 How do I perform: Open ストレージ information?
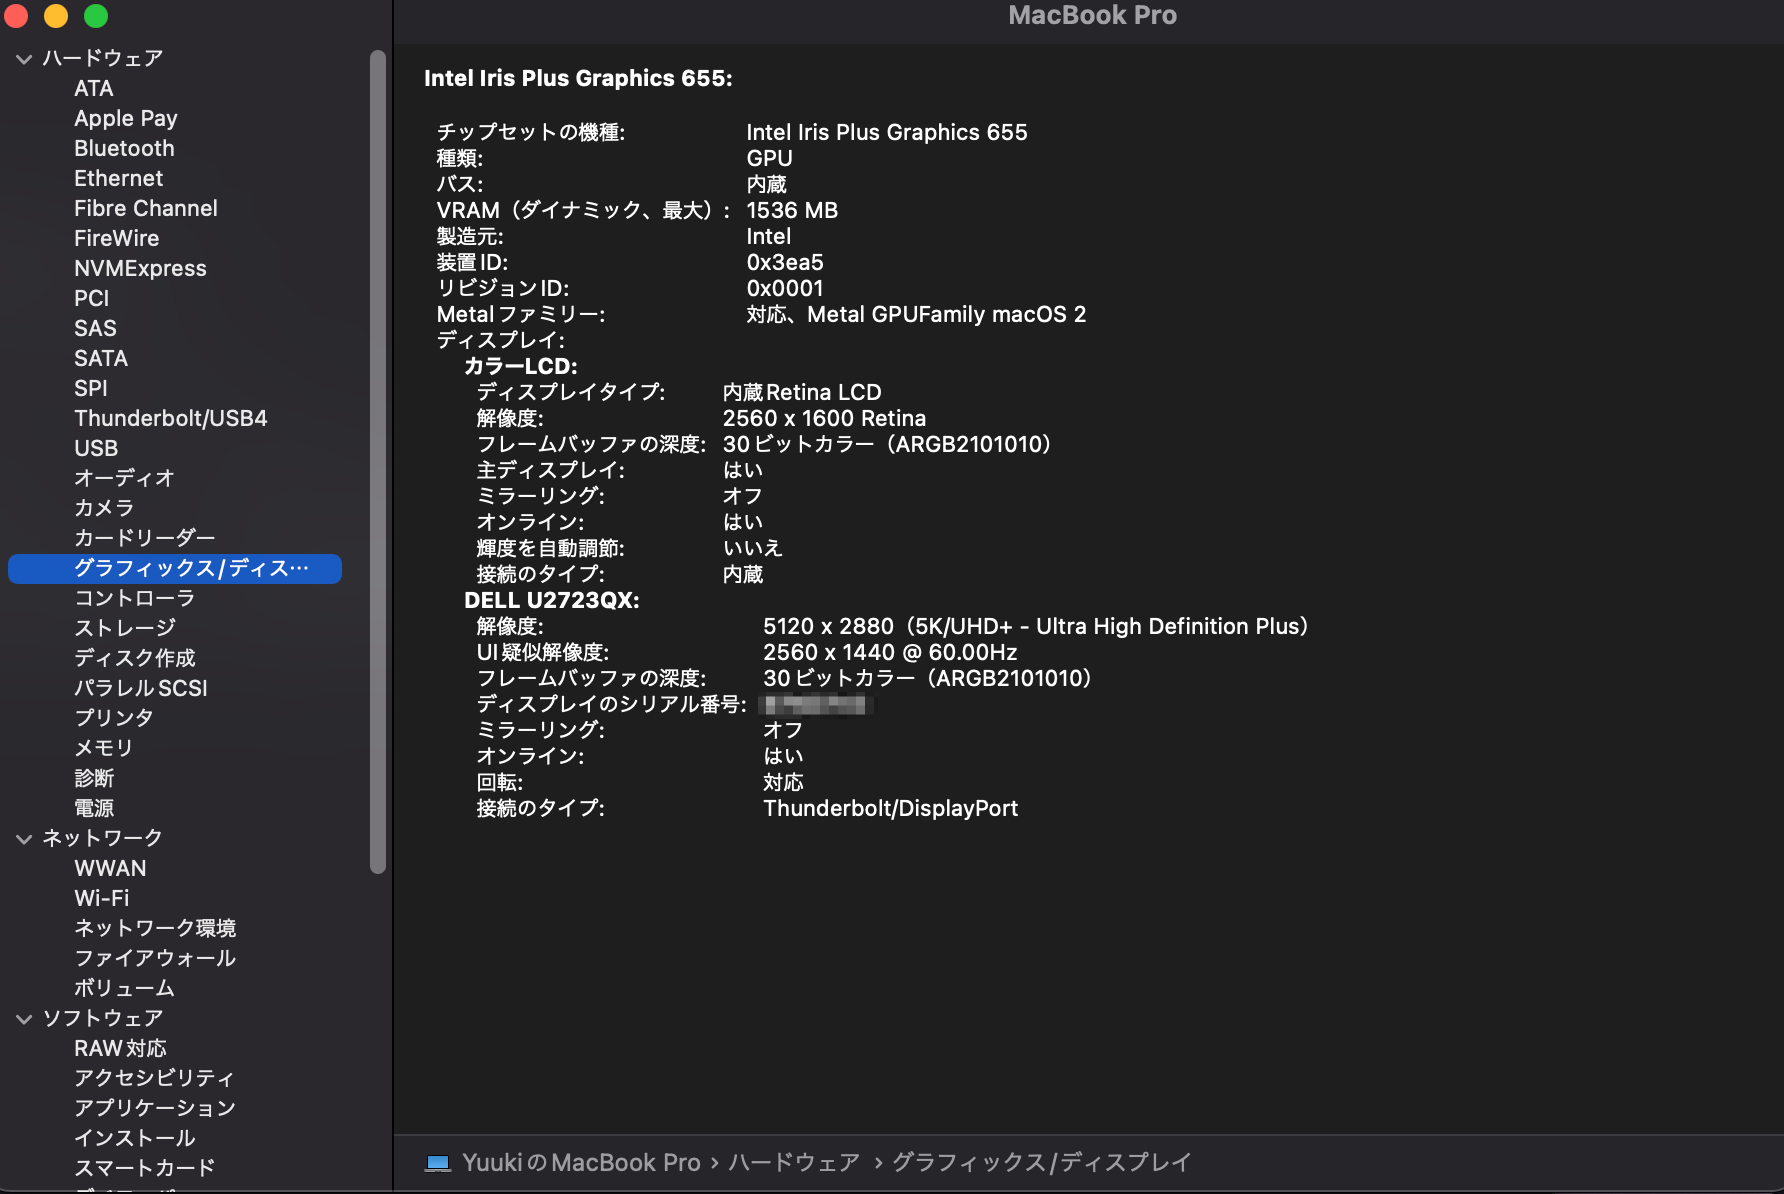point(125,629)
